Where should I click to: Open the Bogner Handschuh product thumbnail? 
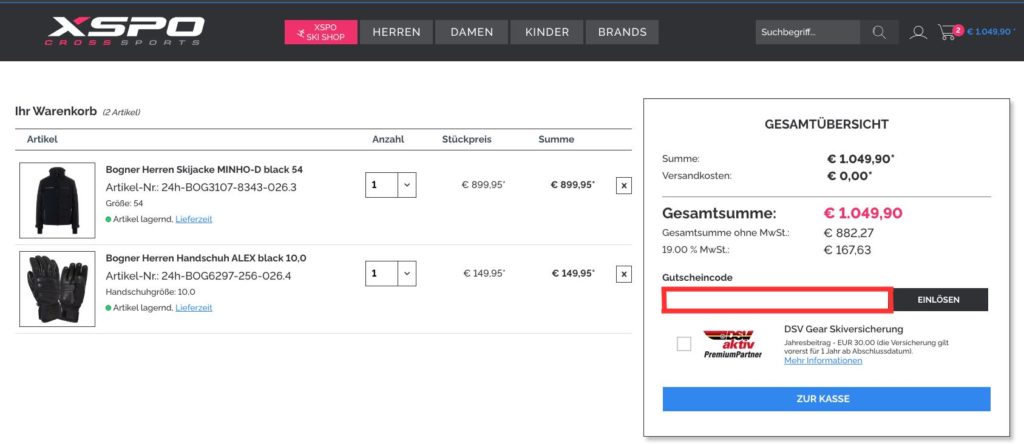pyautogui.click(x=57, y=289)
